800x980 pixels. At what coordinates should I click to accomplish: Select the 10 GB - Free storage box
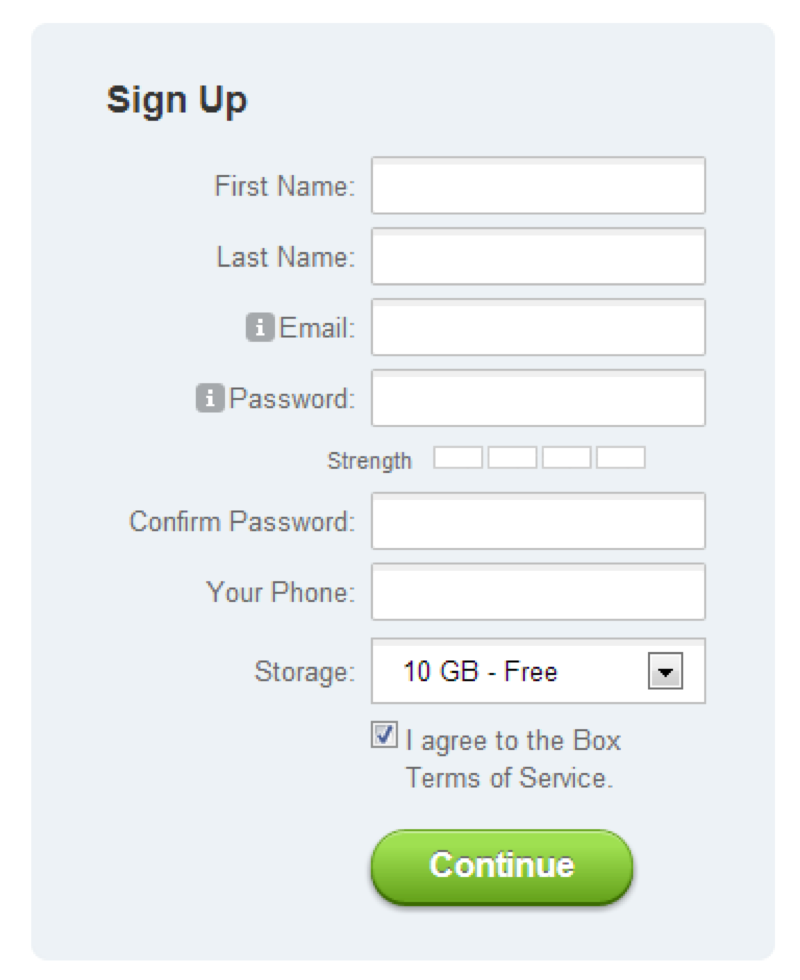click(538, 671)
